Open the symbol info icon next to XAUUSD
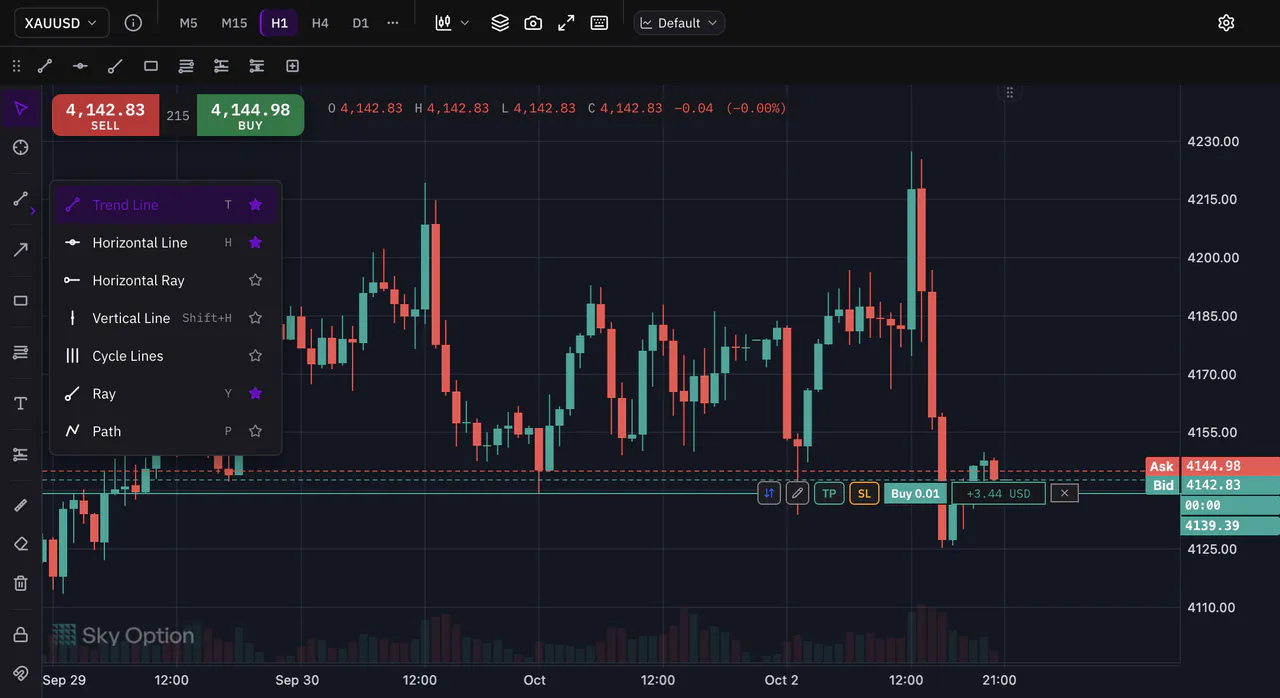Image resolution: width=1280 pixels, height=698 pixels. (x=133, y=22)
